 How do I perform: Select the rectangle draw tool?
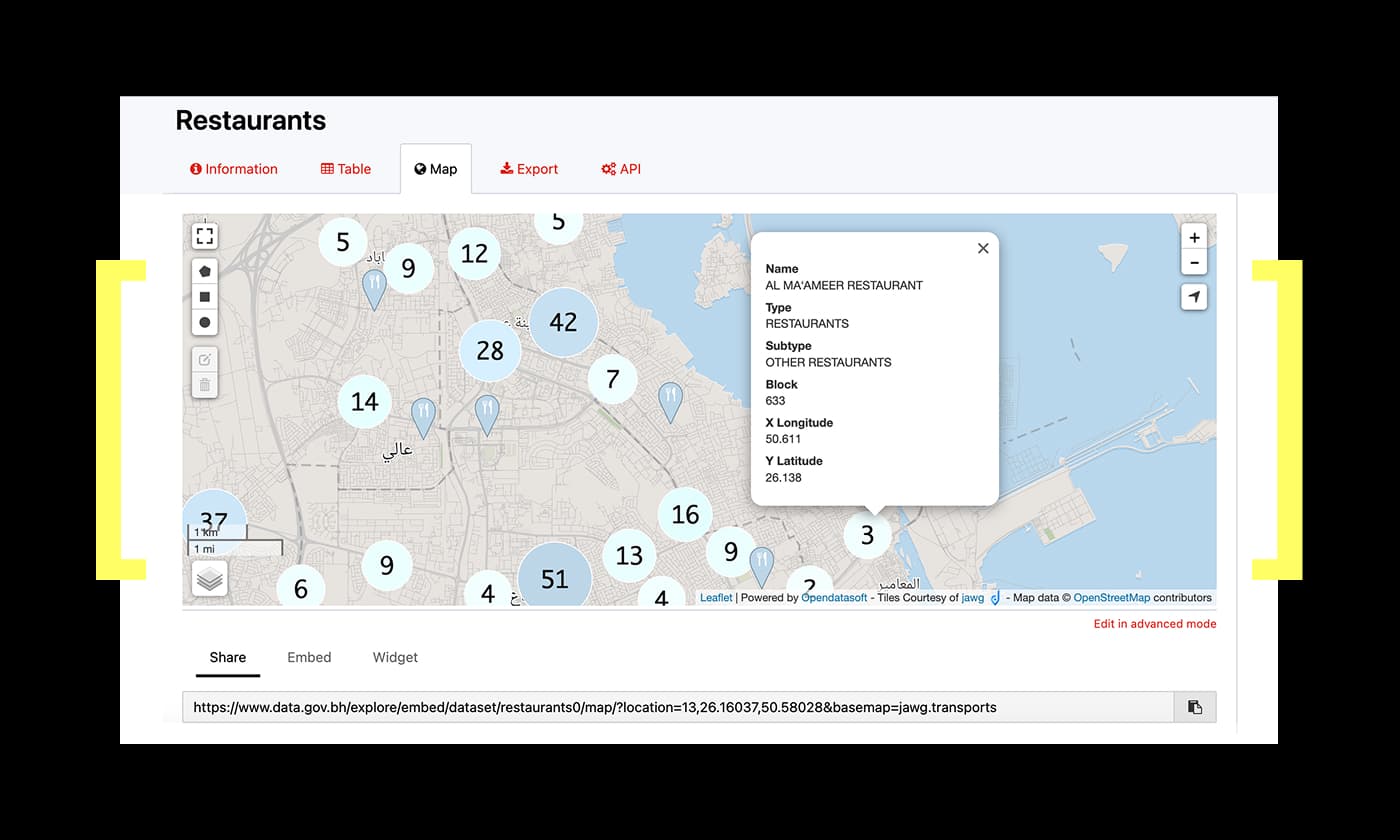tap(205, 297)
